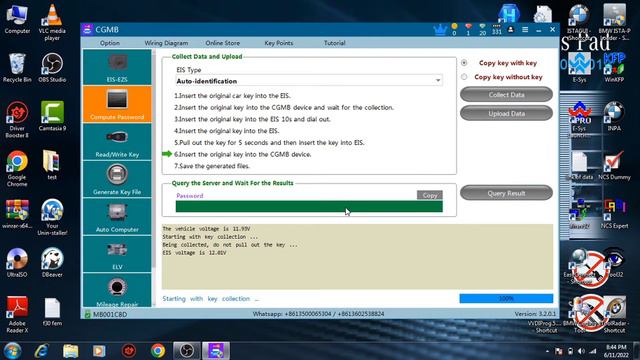Click the log output text area
The image size is (640, 360).
[357, 257]
